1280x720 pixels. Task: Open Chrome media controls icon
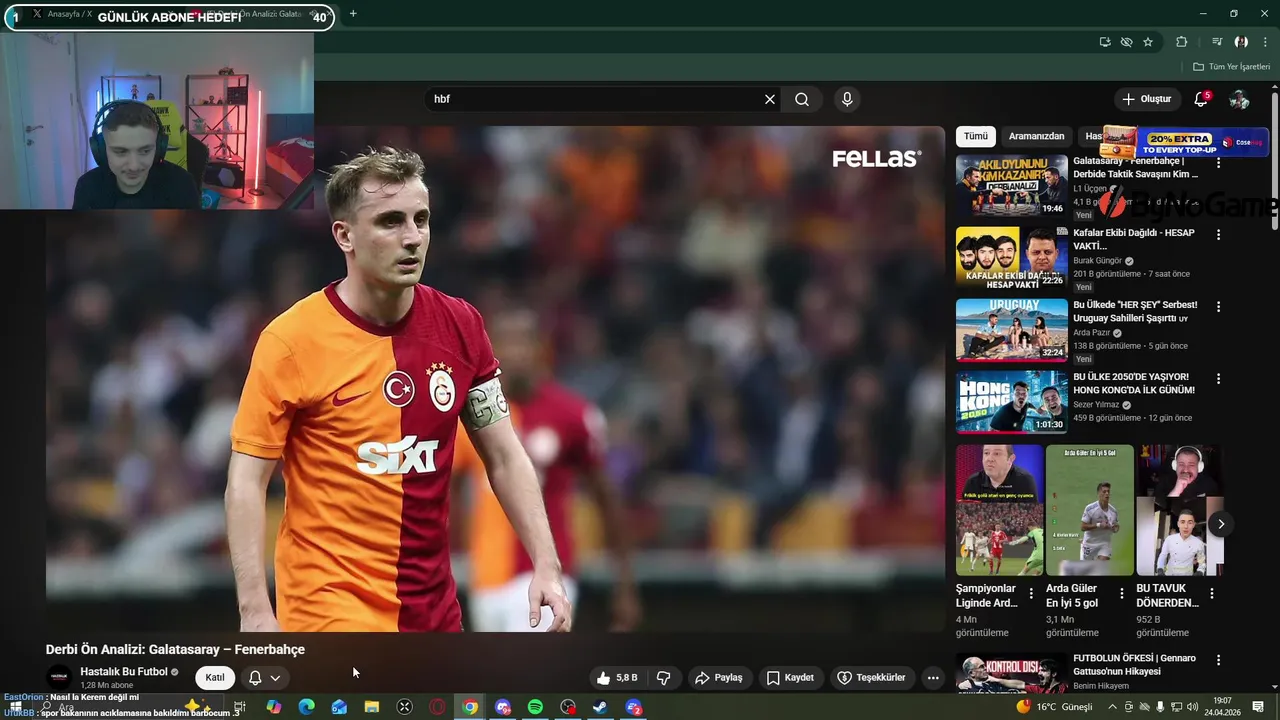pyautogui.click(x=1217, y=42)
